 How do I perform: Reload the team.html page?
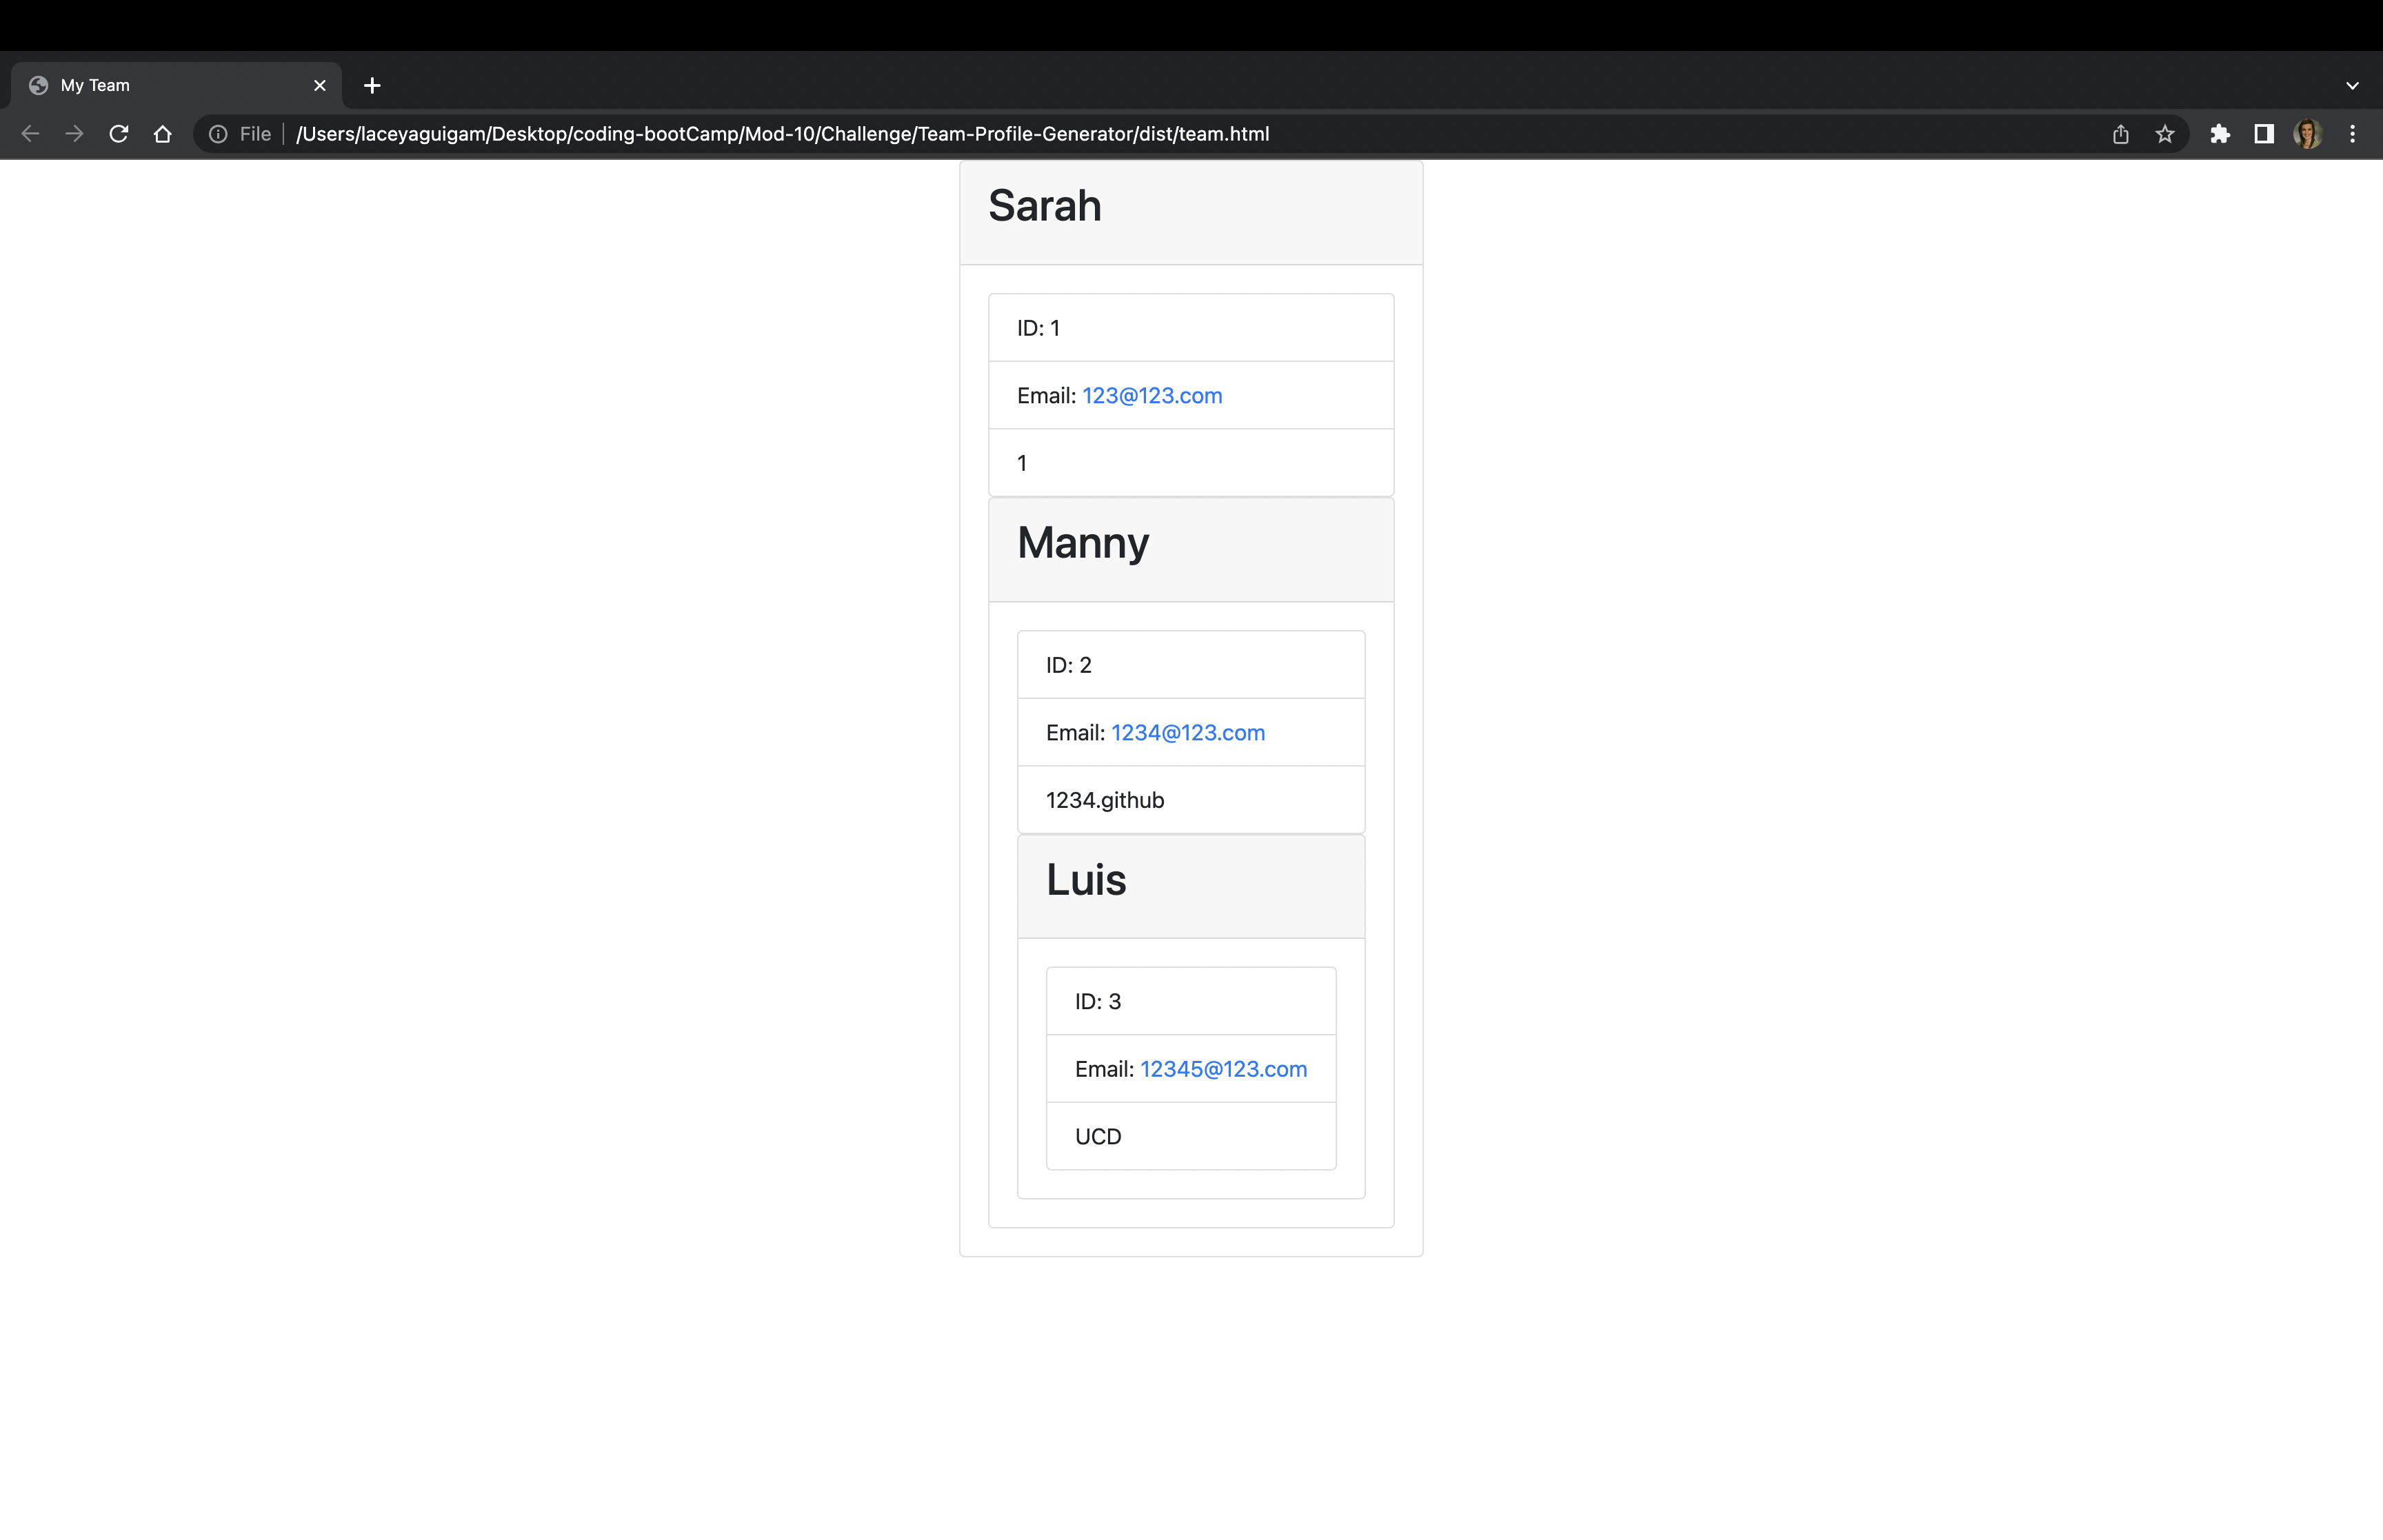(x=119, y=133)
